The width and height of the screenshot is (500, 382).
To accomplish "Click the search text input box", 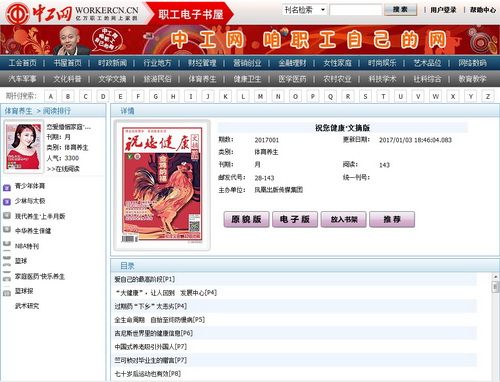I will coord(356,10).
